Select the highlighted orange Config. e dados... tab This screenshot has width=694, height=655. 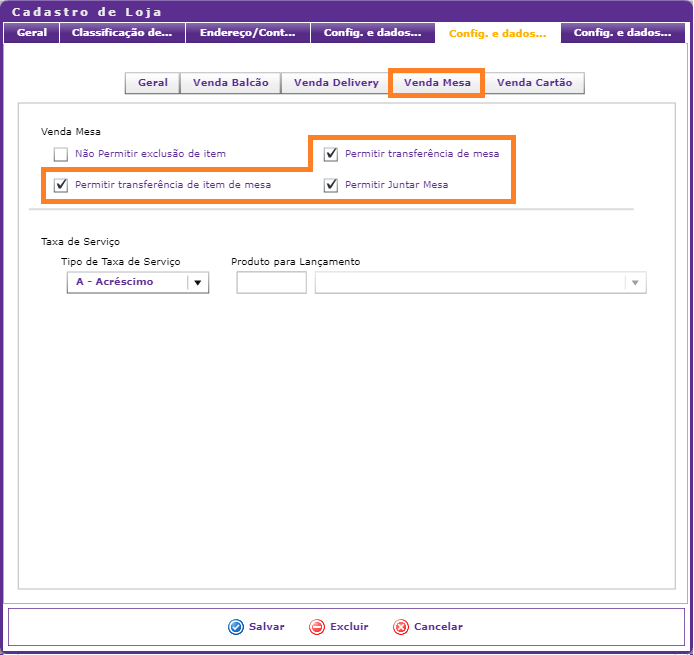tap(497, 34)
